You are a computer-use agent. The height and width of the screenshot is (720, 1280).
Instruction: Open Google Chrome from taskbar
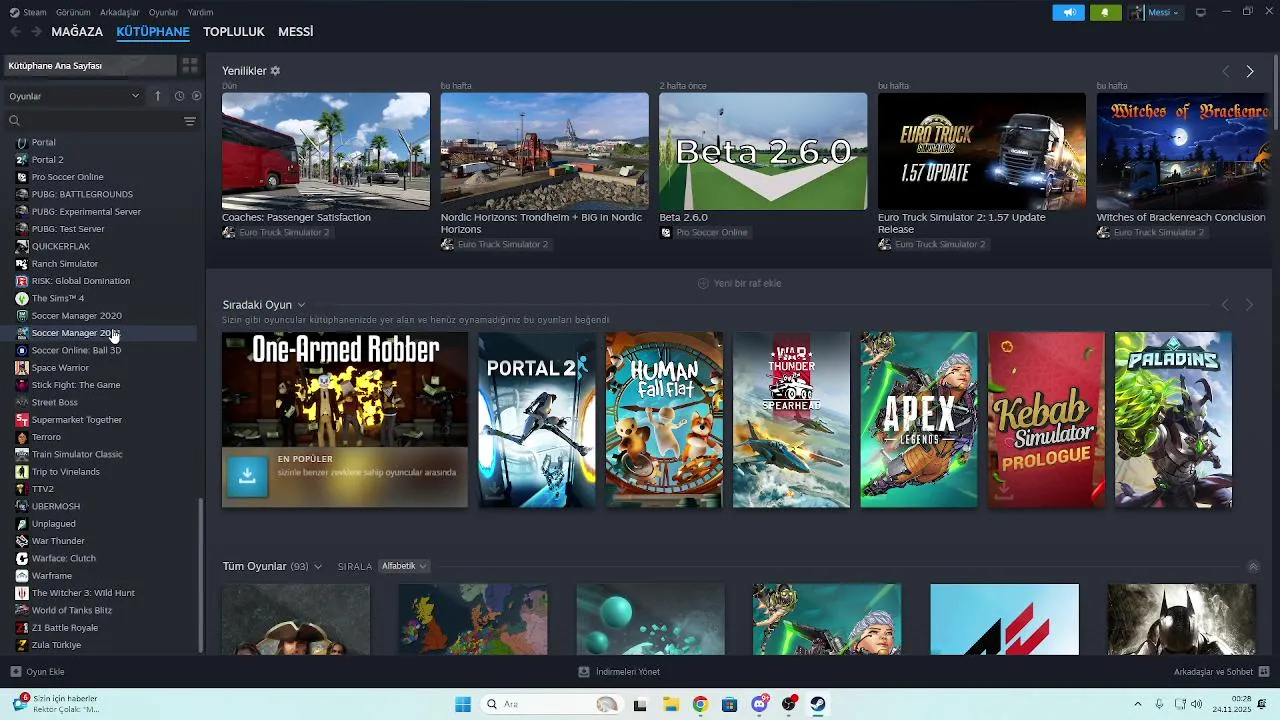point(700,704)
